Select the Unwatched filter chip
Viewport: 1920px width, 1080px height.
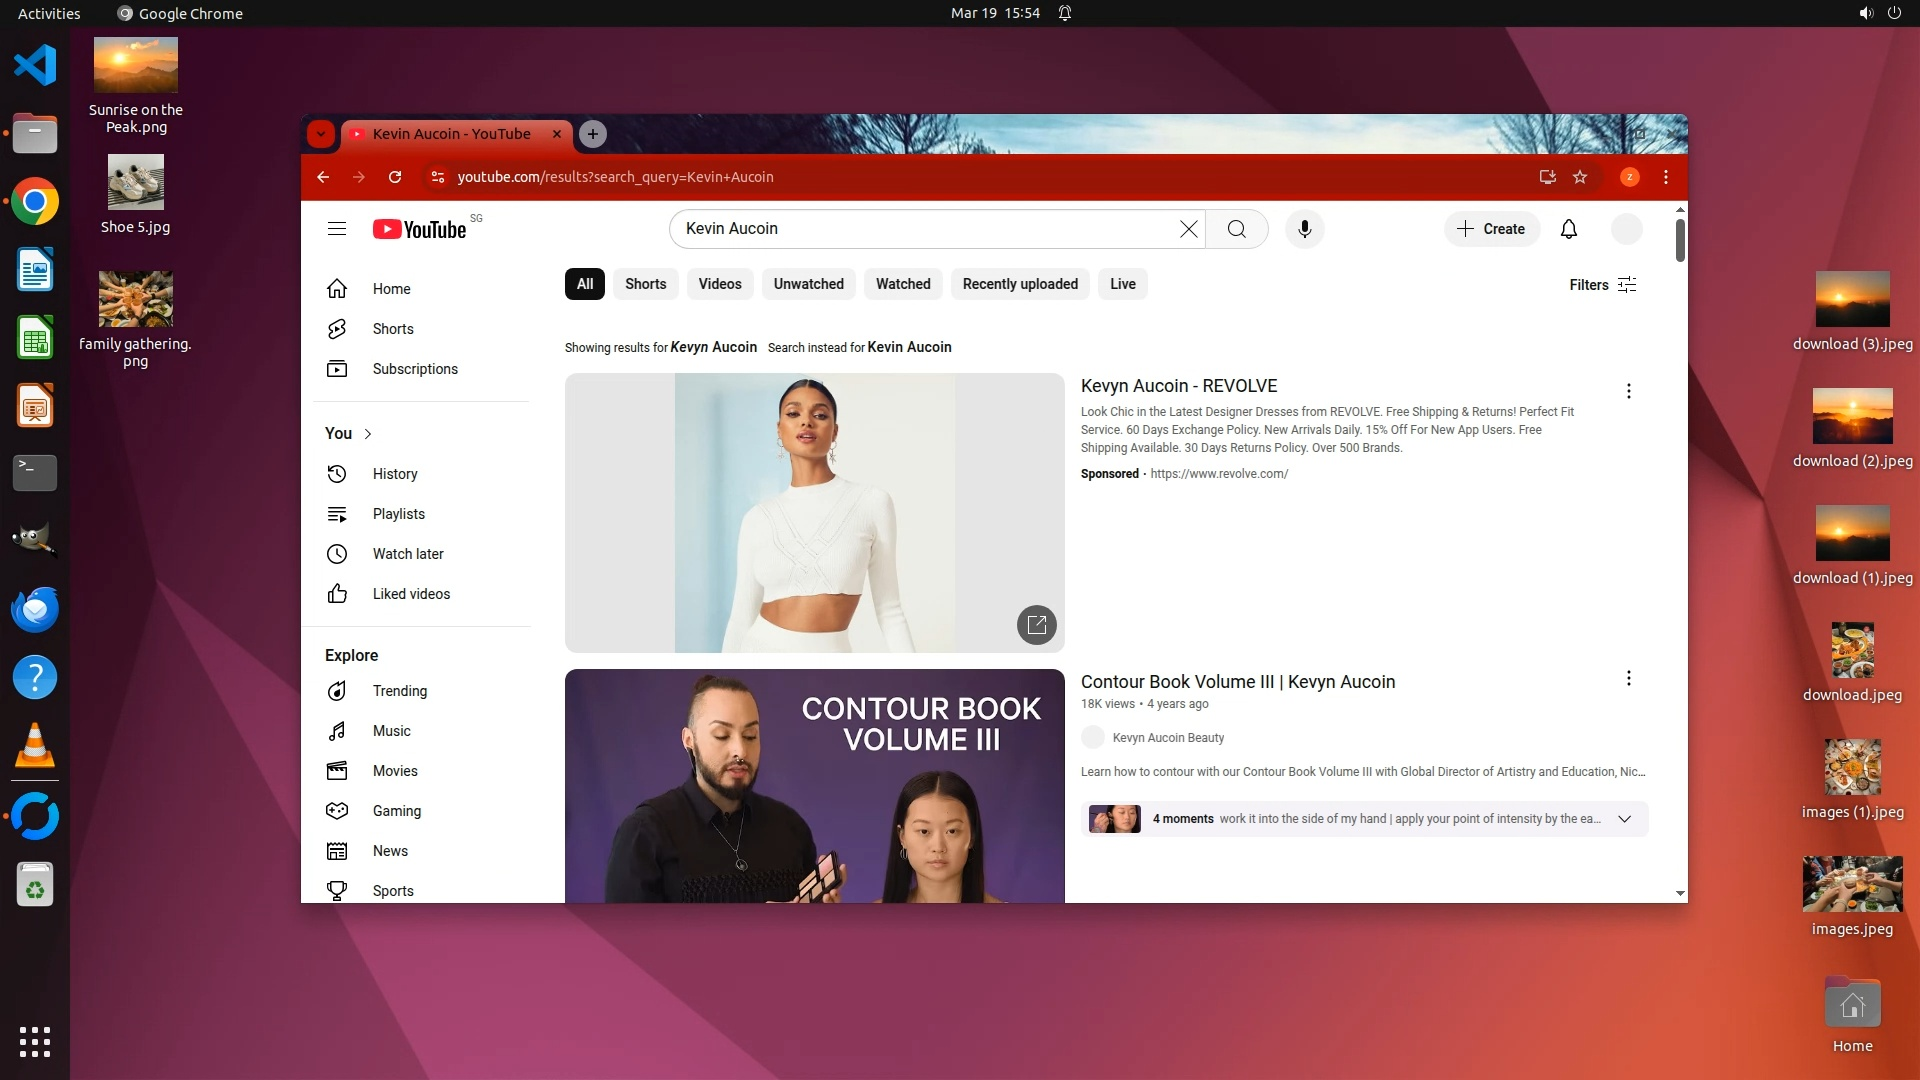pyautogui.click(x=808, y=284)
